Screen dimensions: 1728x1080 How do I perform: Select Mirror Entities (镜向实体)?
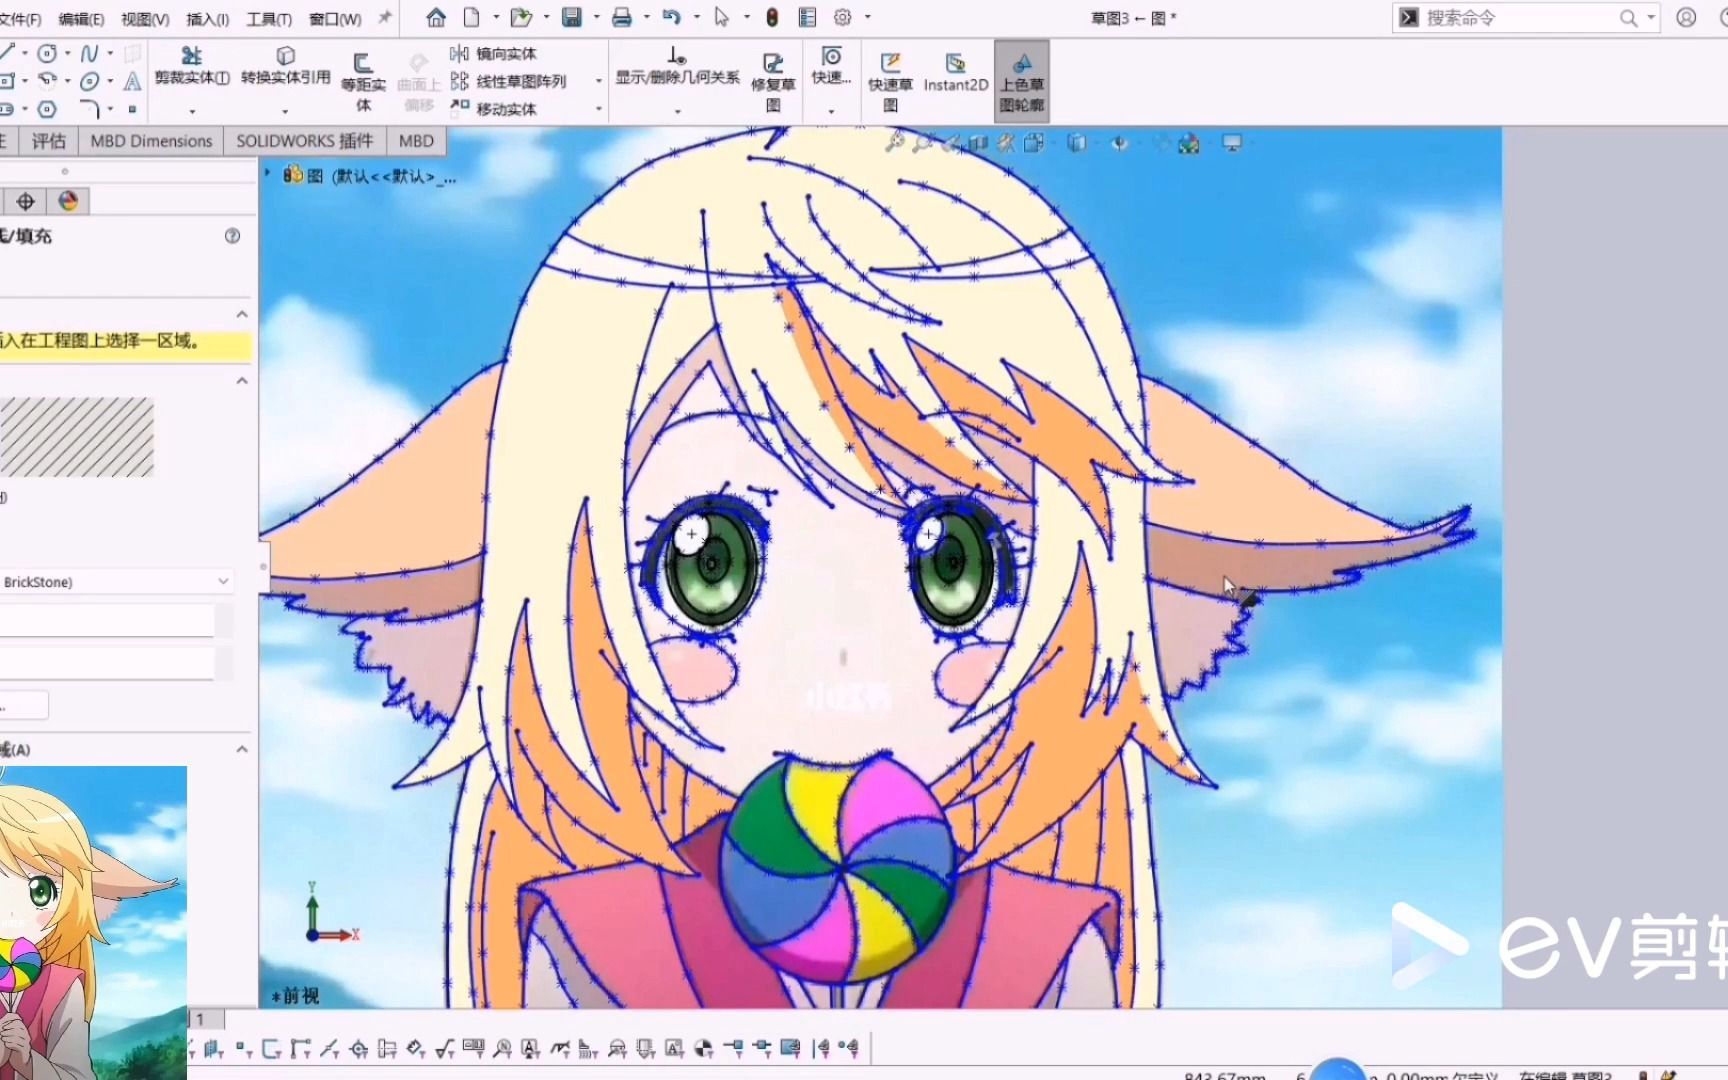point(494,54)
